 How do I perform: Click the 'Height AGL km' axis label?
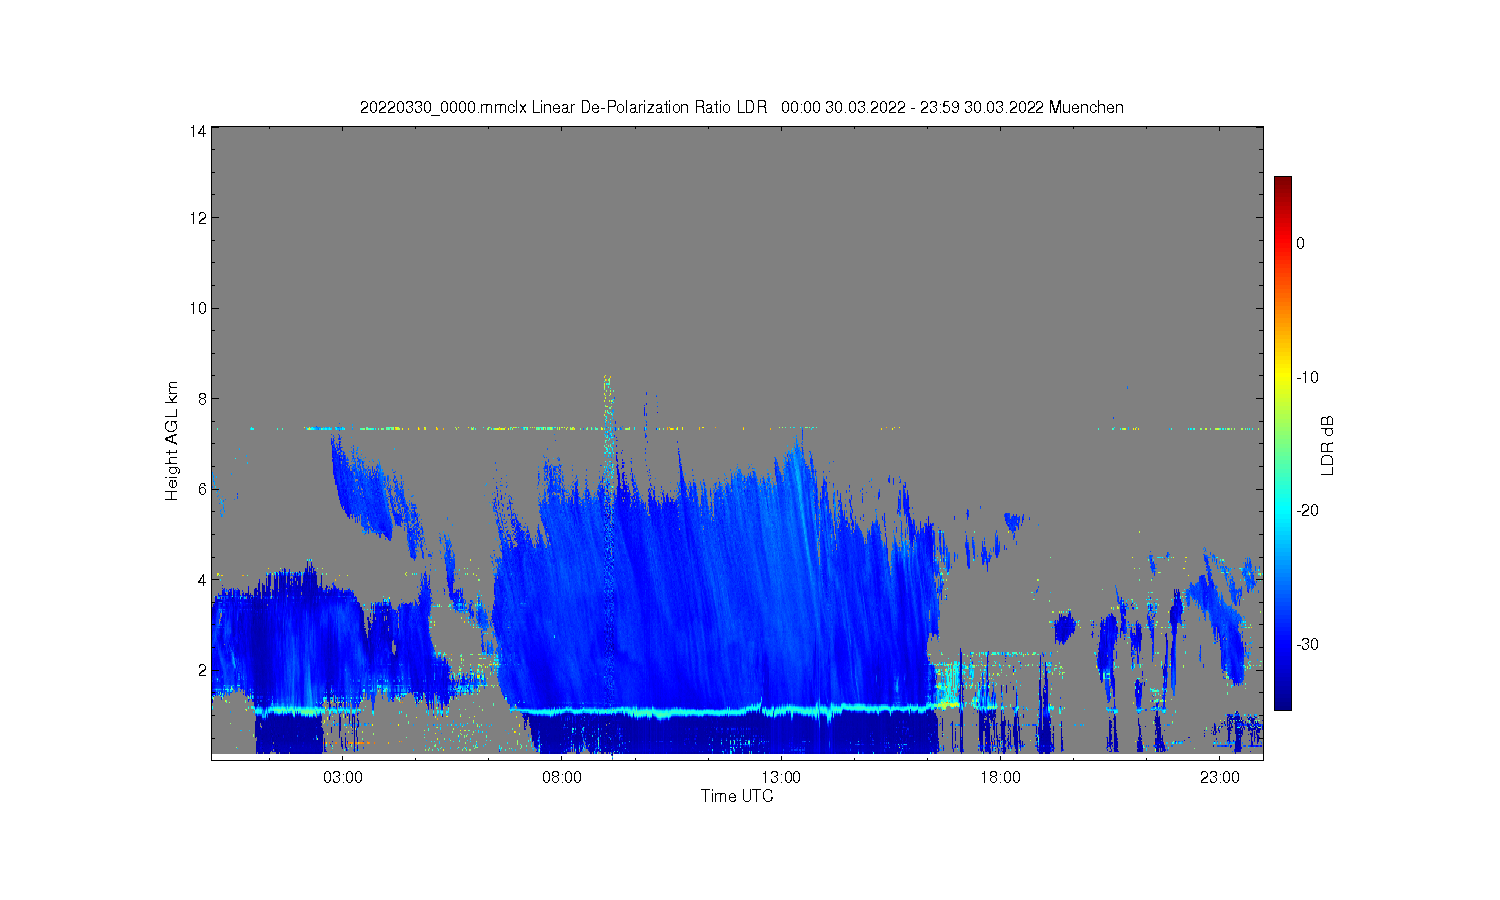[172, 441]
